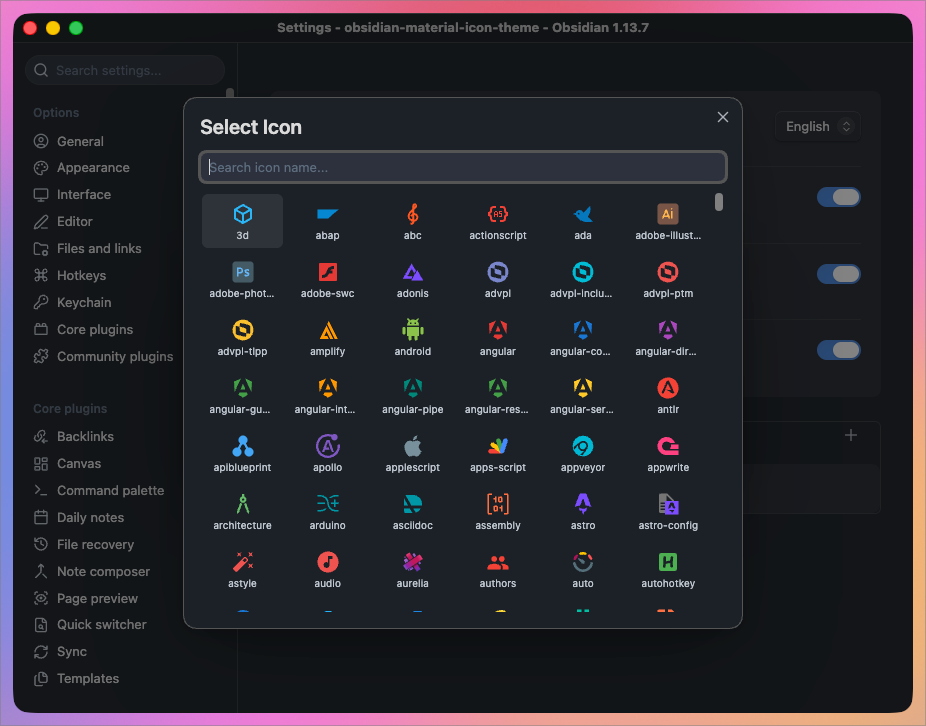Open Appearance settings tab
The image size is (926, 726).
click(x=93, y=168)
